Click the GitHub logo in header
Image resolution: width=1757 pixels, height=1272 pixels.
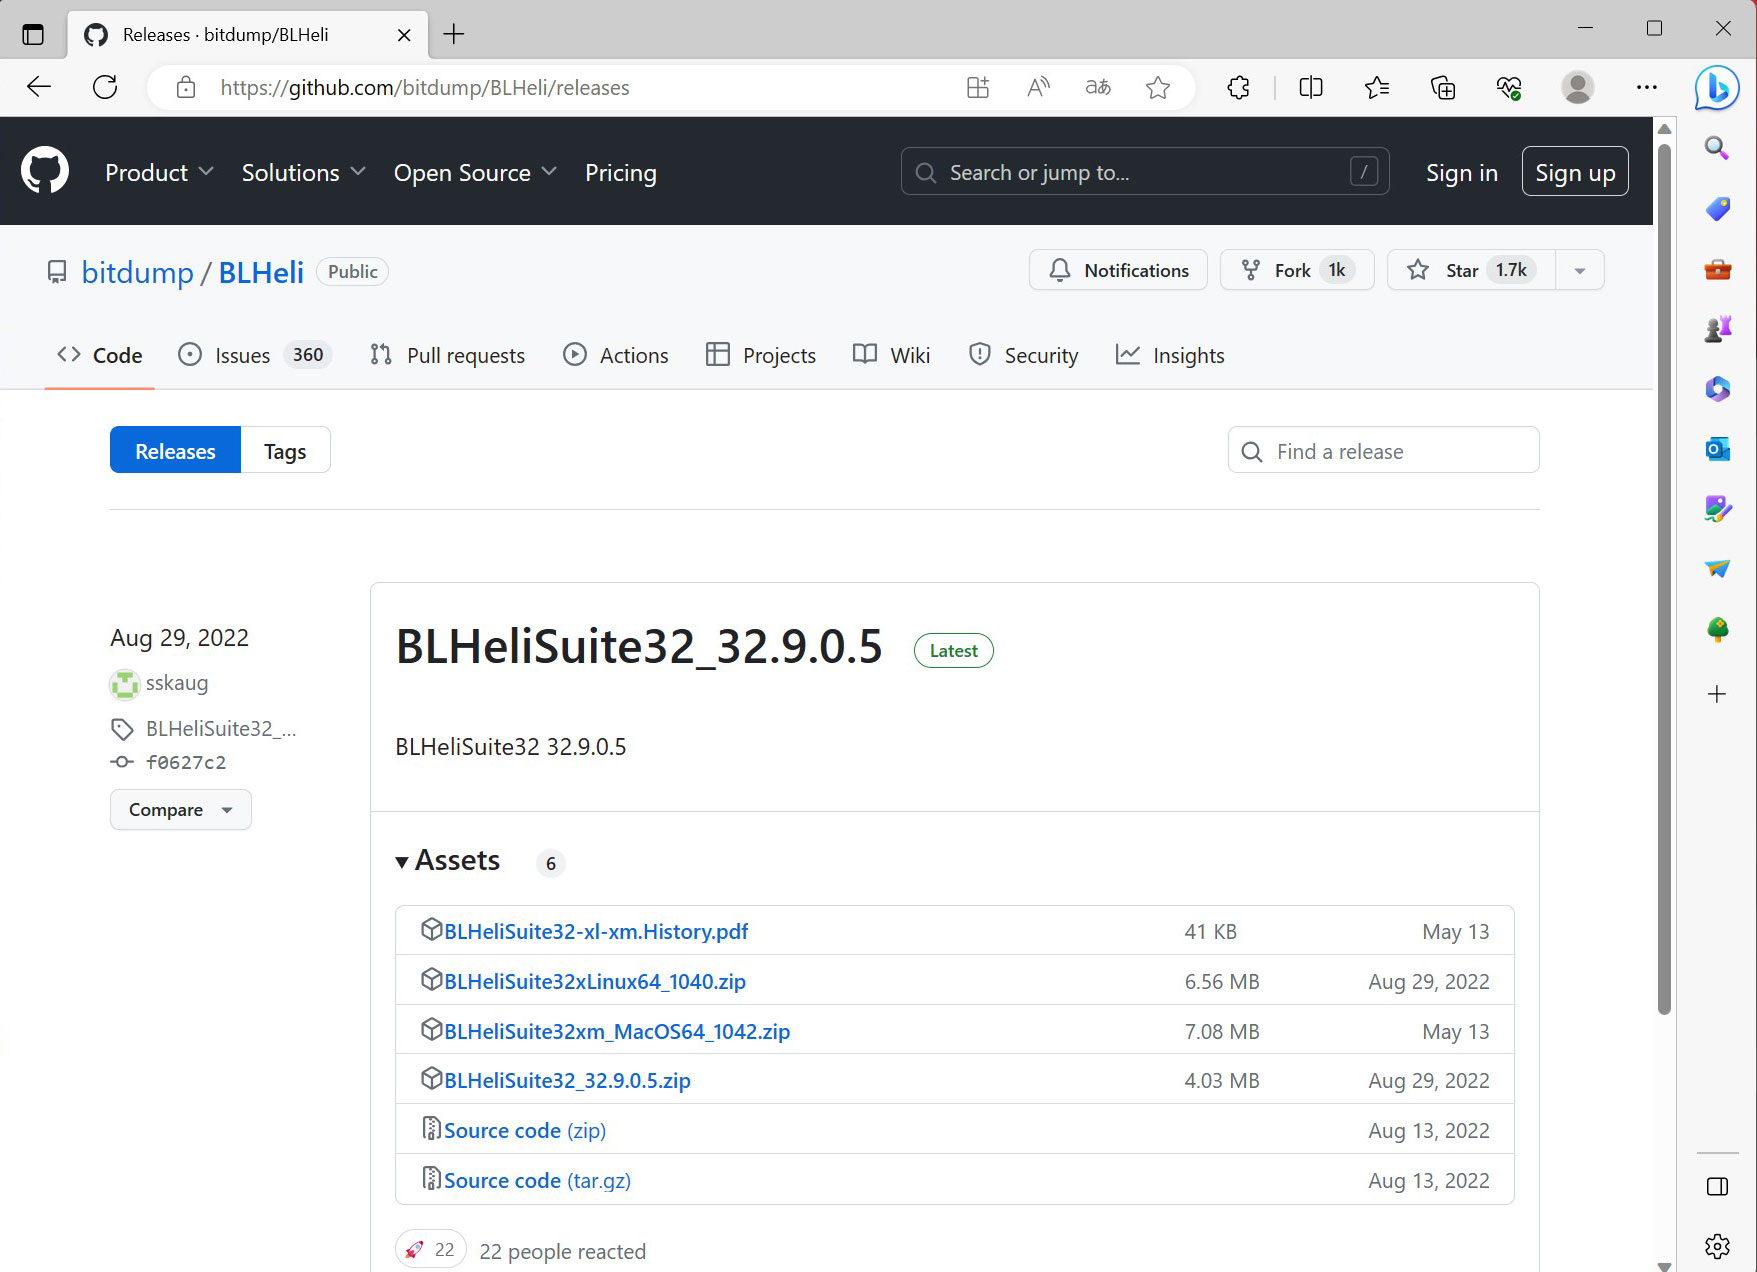(x=45, y=171)
